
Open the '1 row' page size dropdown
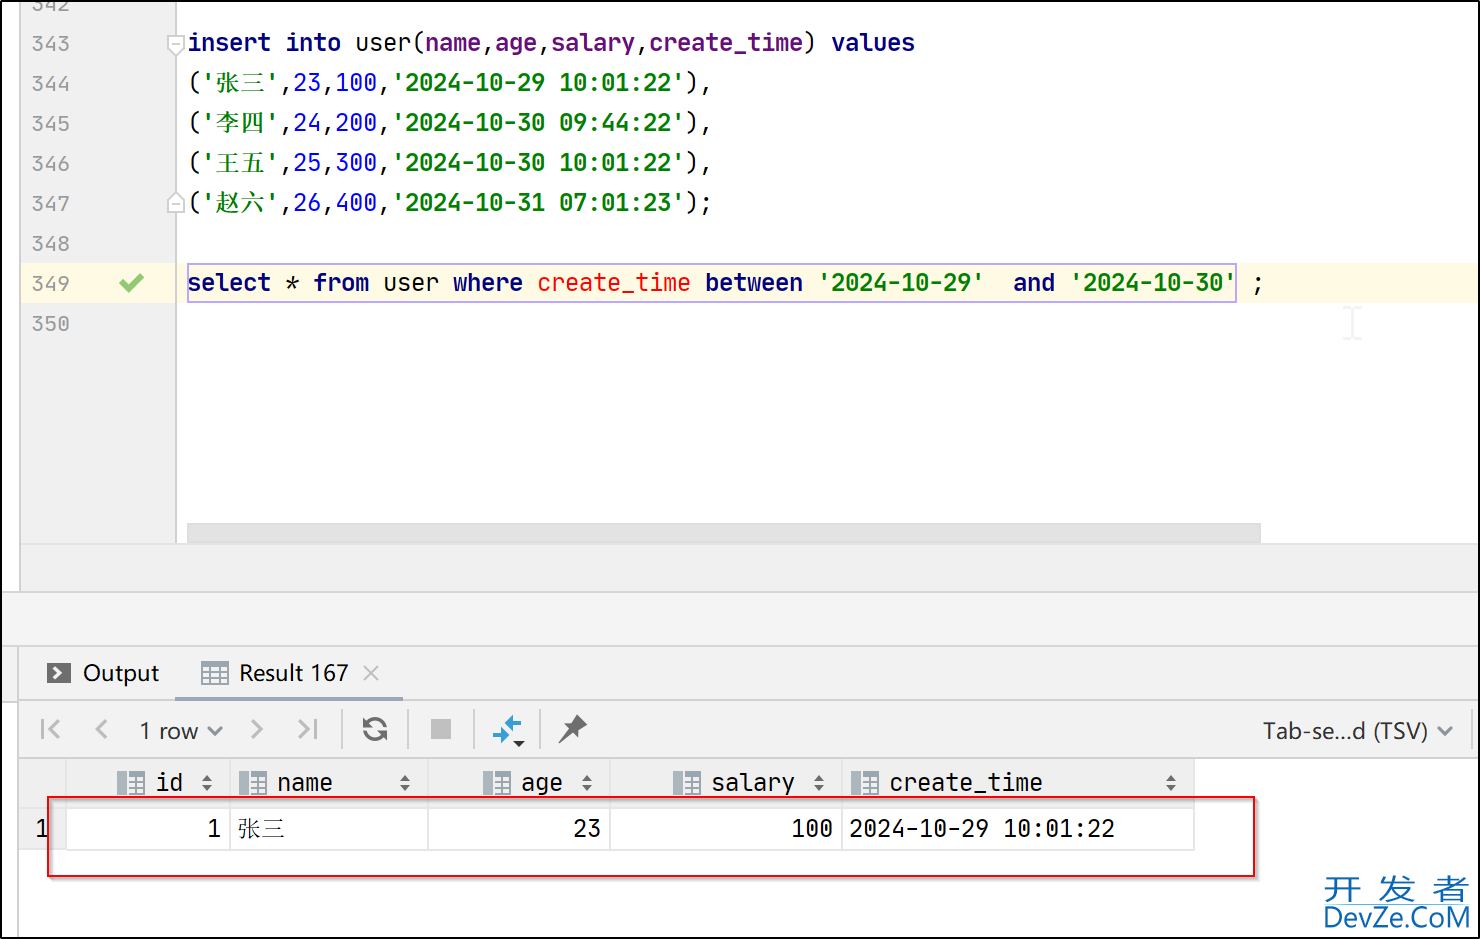coord(181,731)
